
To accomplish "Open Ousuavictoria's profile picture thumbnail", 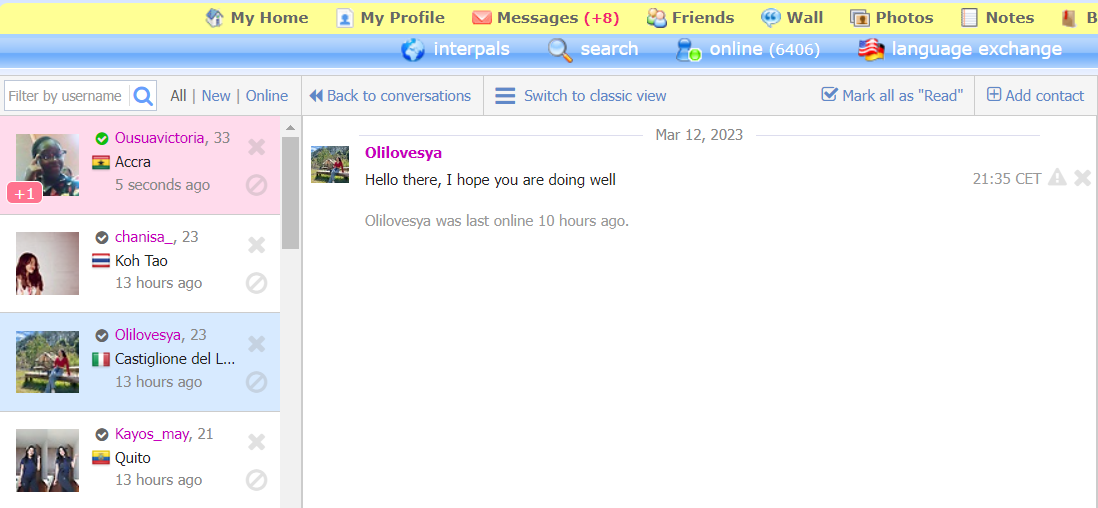I will click(47, 165).
